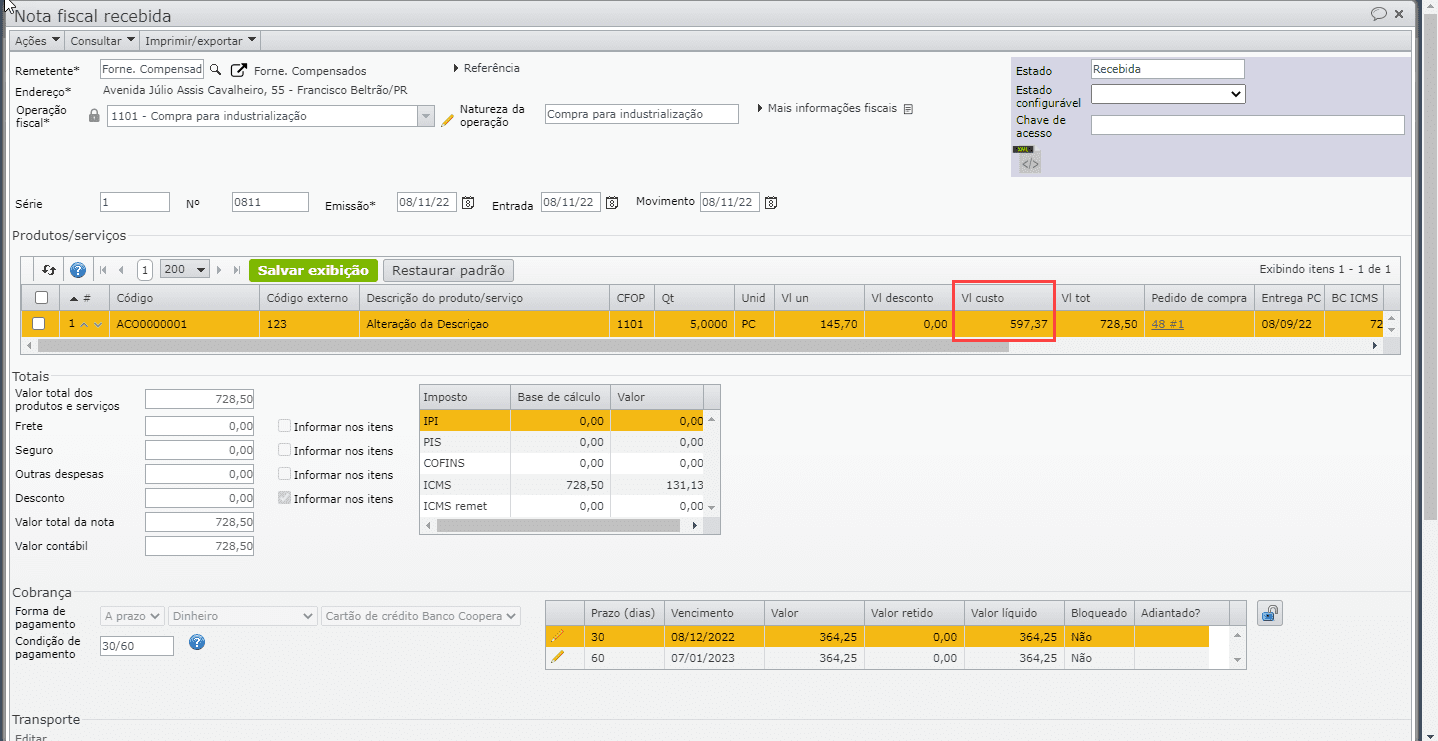1438x741 pixels.
Task: Toggle the select-all checkbox in products header
Action: (41, 297)
